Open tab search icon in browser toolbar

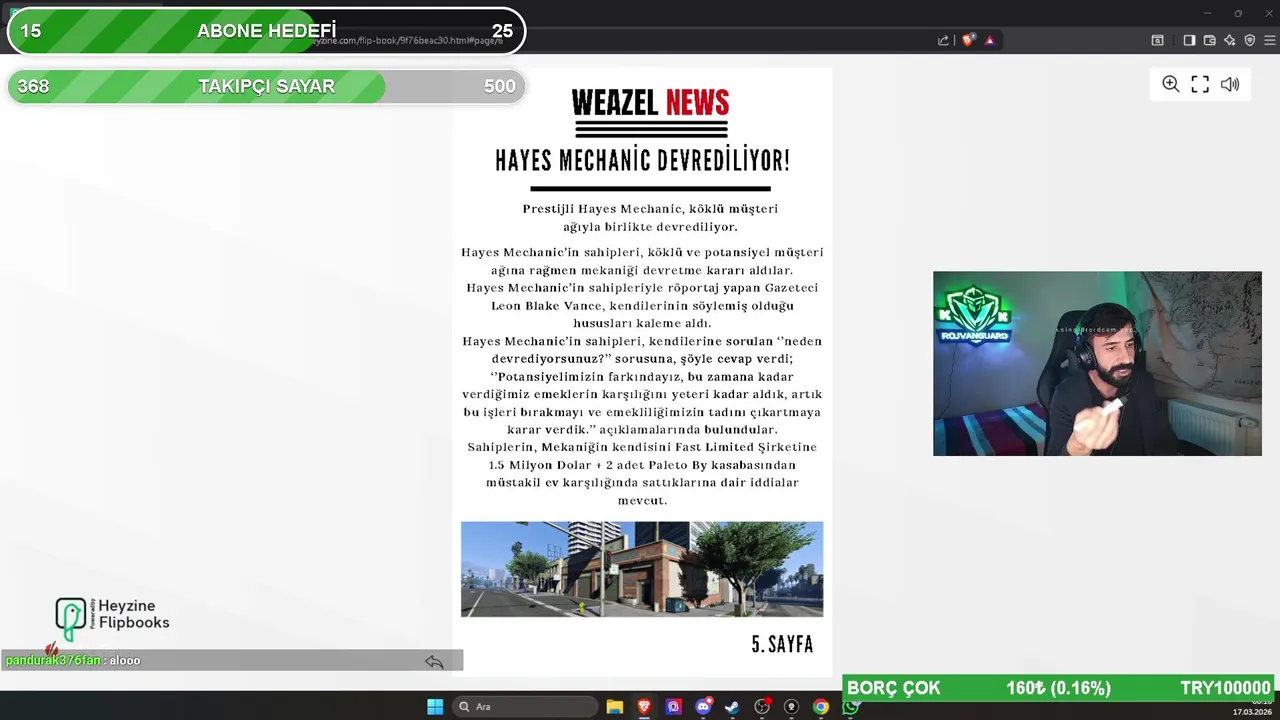pos(1157,40)
